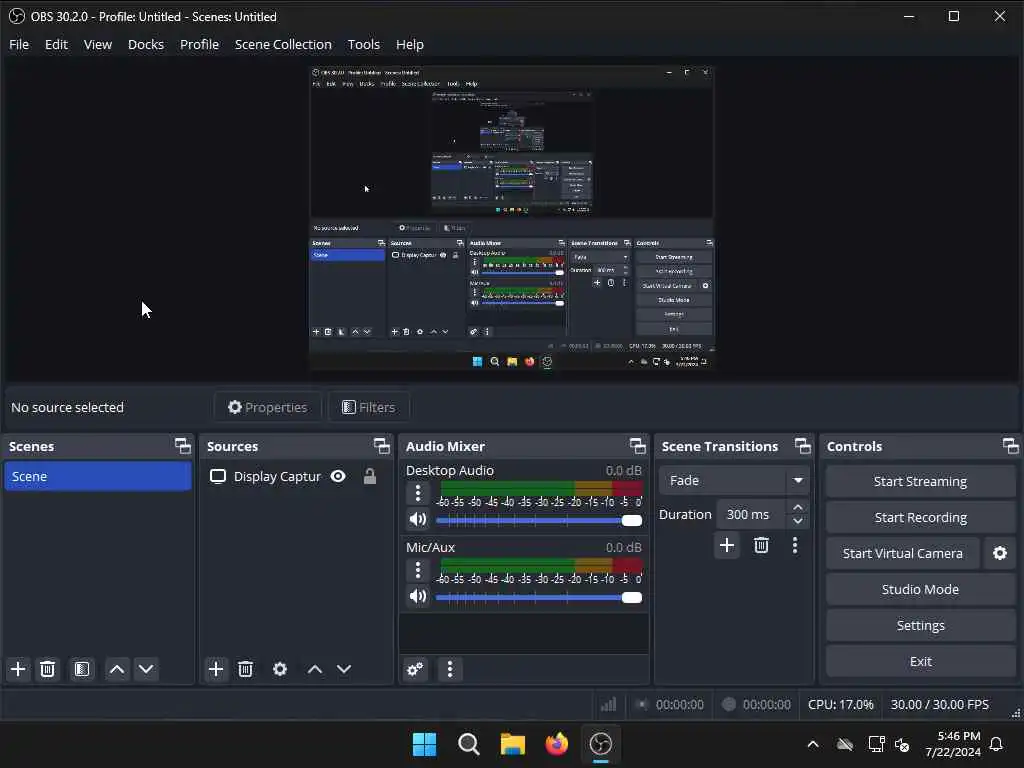Open Desktop Audio options three-dot menu

418,492
